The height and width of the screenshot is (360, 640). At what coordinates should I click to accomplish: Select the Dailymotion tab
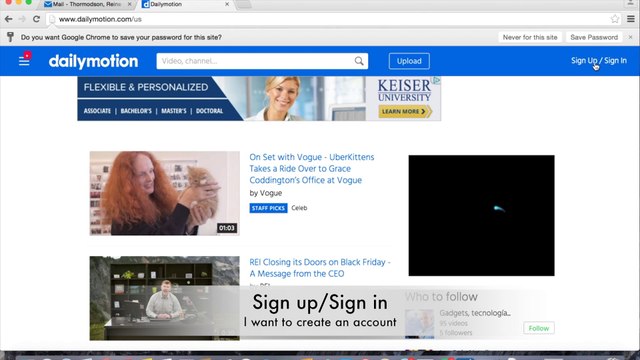(186, 4)
